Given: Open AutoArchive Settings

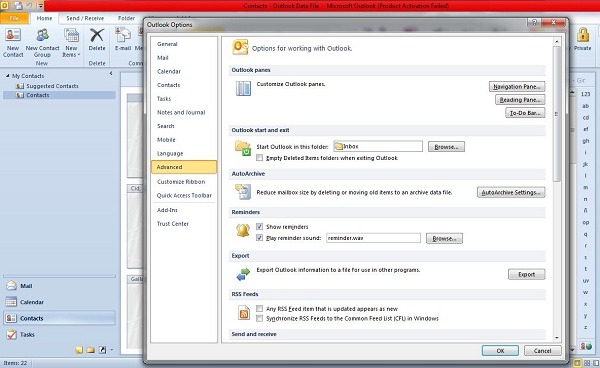Looking at the screenshot, I should click(511, 192).
